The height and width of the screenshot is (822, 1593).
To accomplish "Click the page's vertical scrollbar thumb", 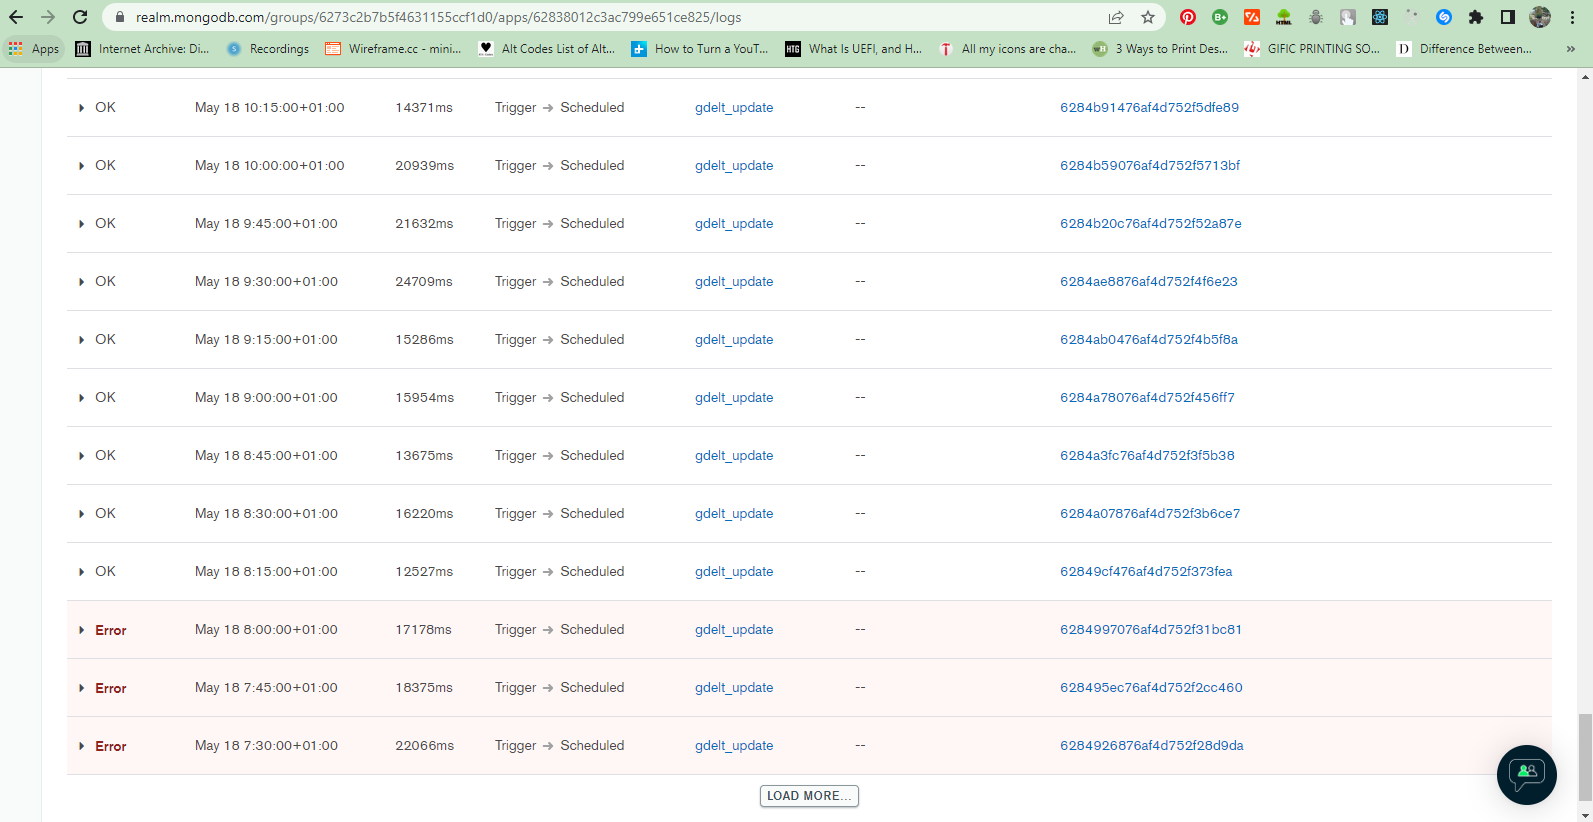I will [1584, 756].
